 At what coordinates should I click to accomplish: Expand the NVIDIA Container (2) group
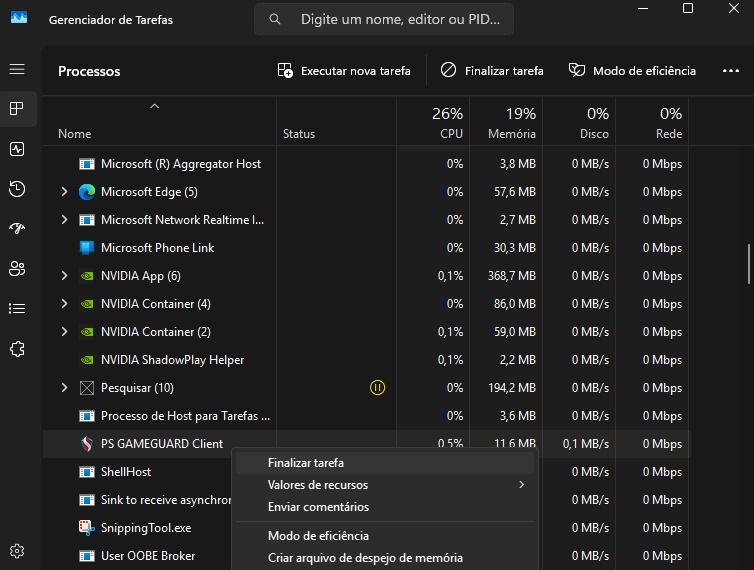[x=64, y=332]
